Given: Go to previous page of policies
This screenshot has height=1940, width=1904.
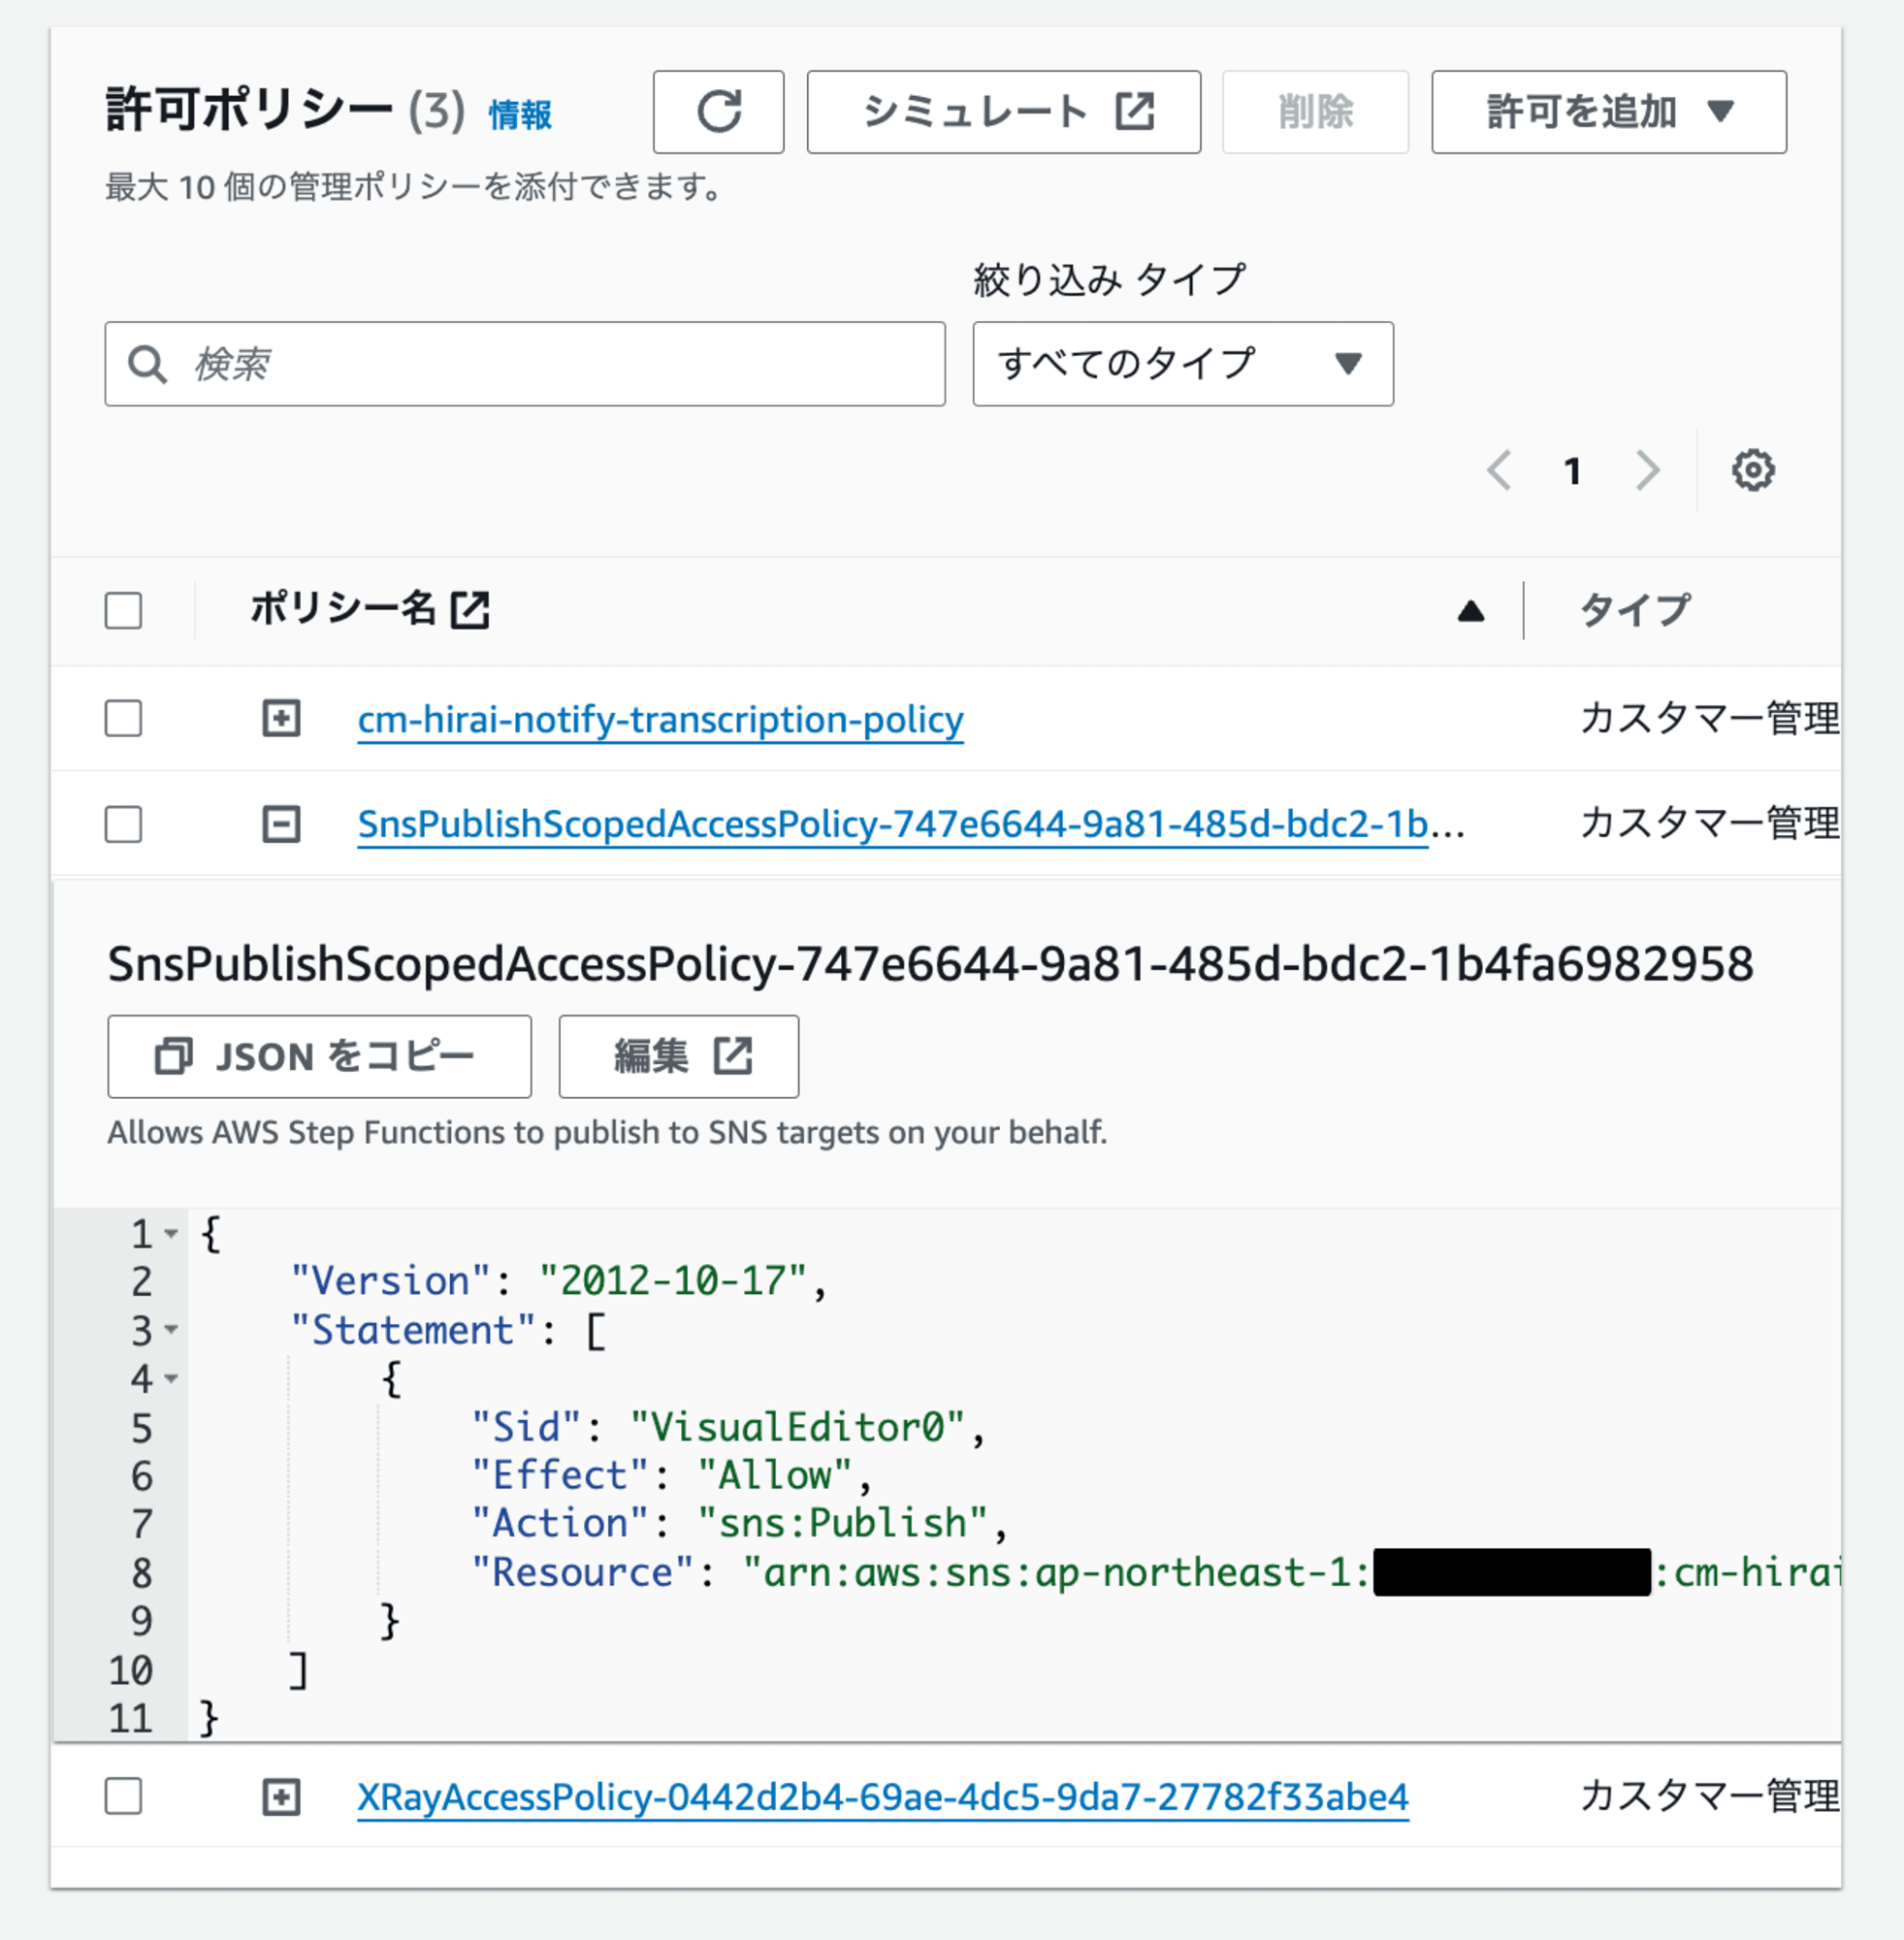Looking at the screenshot, I should click(1499, 470).
